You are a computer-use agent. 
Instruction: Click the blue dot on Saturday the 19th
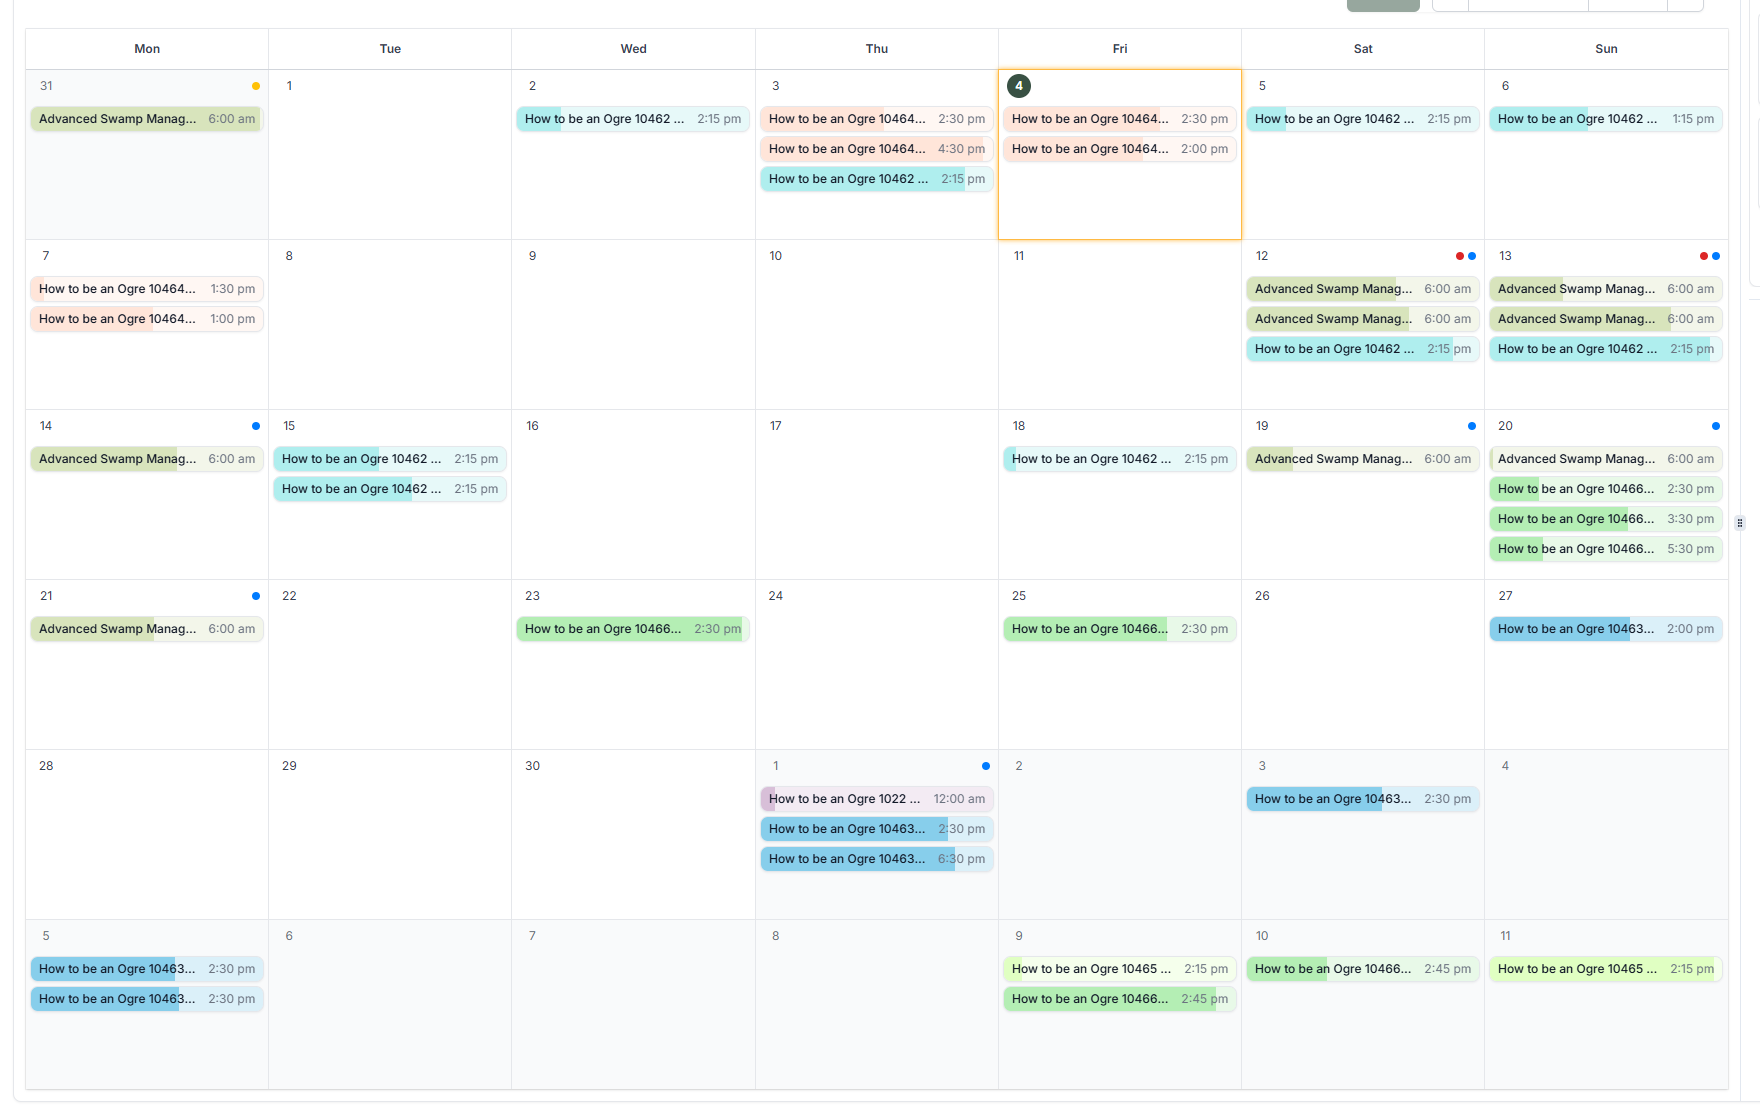pos(1472,426)
